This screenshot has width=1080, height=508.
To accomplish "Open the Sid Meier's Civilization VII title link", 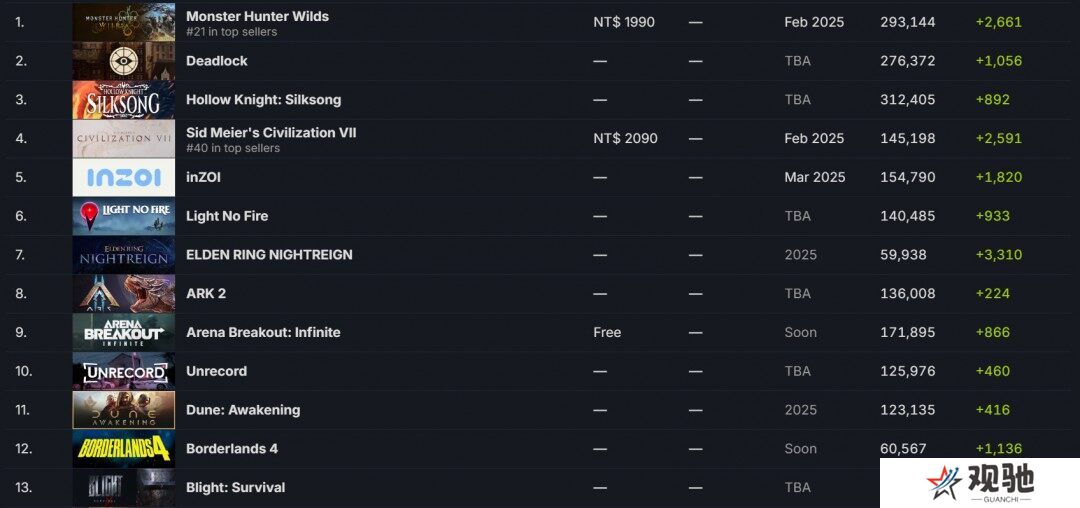I will click(271, 132).
